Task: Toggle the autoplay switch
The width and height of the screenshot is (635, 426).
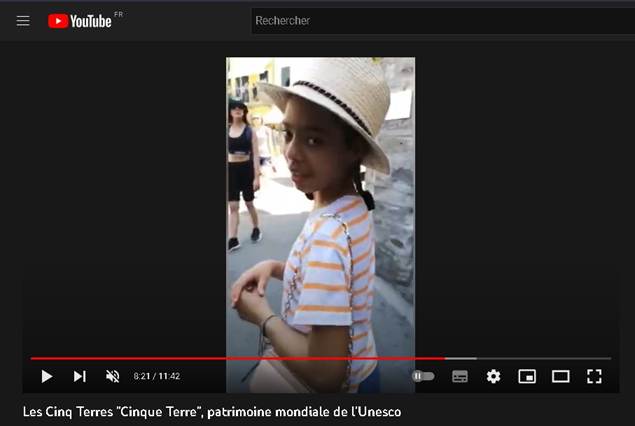Action: [423, 376]
